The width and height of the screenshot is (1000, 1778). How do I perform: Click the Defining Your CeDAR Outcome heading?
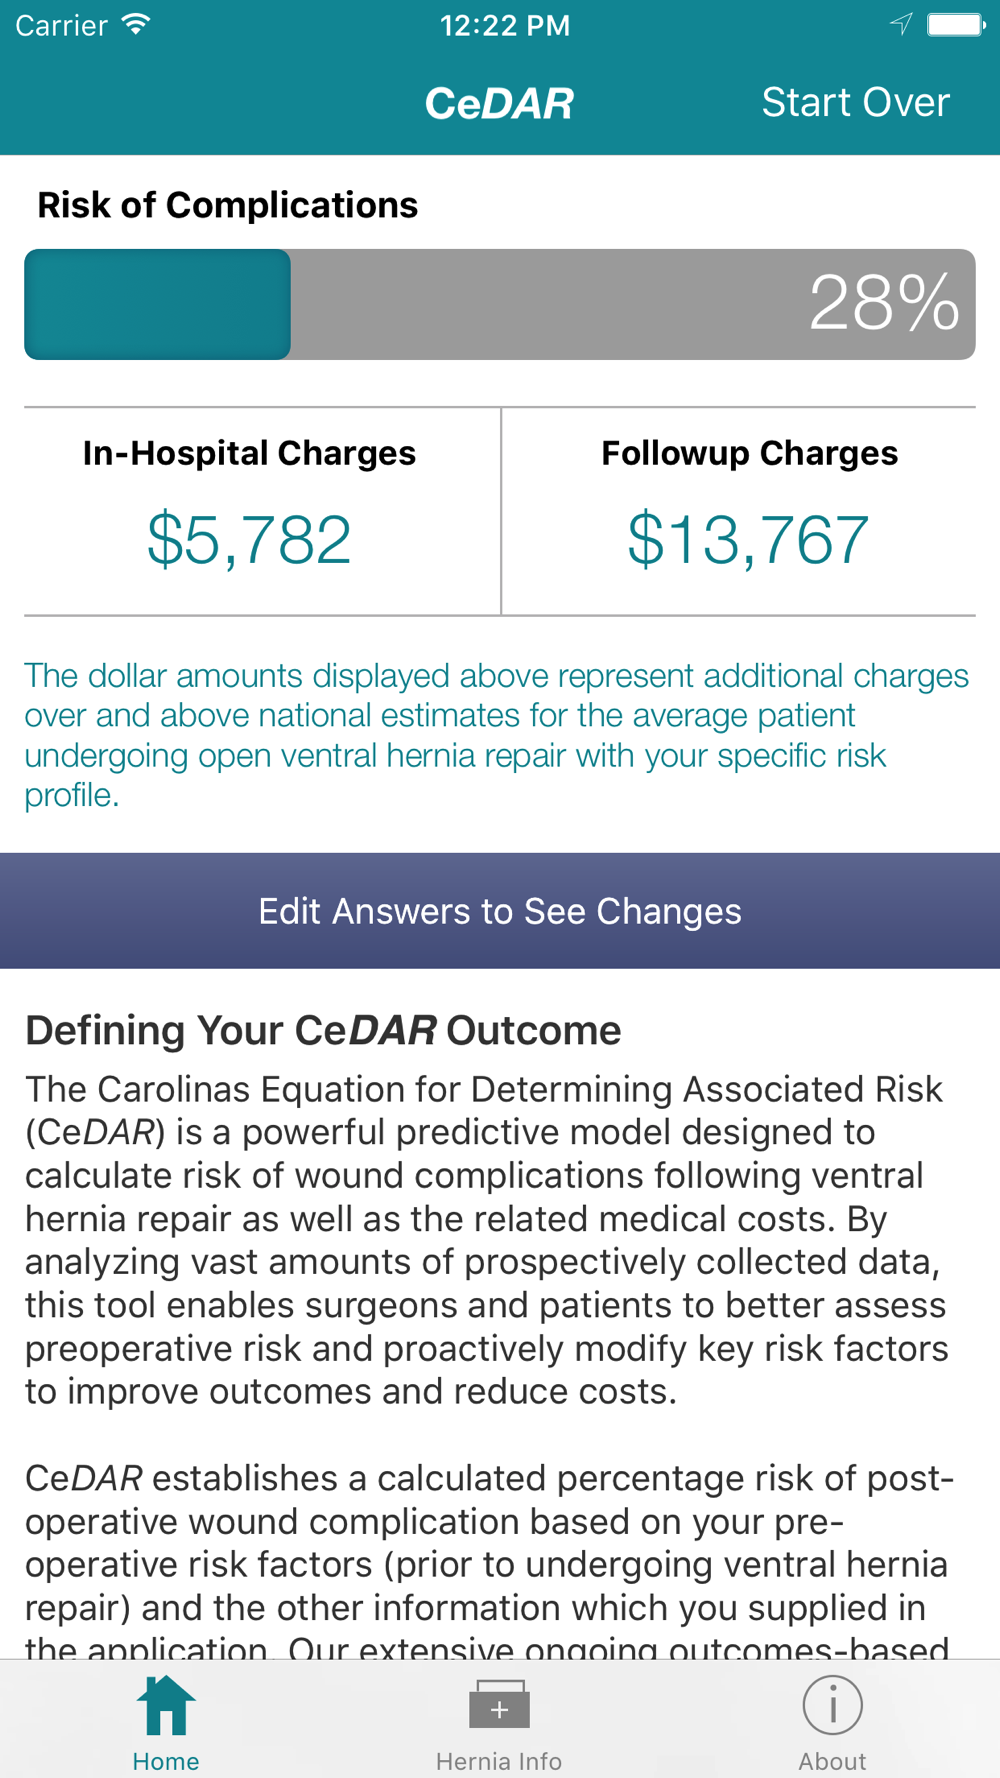coord(323,1030)
